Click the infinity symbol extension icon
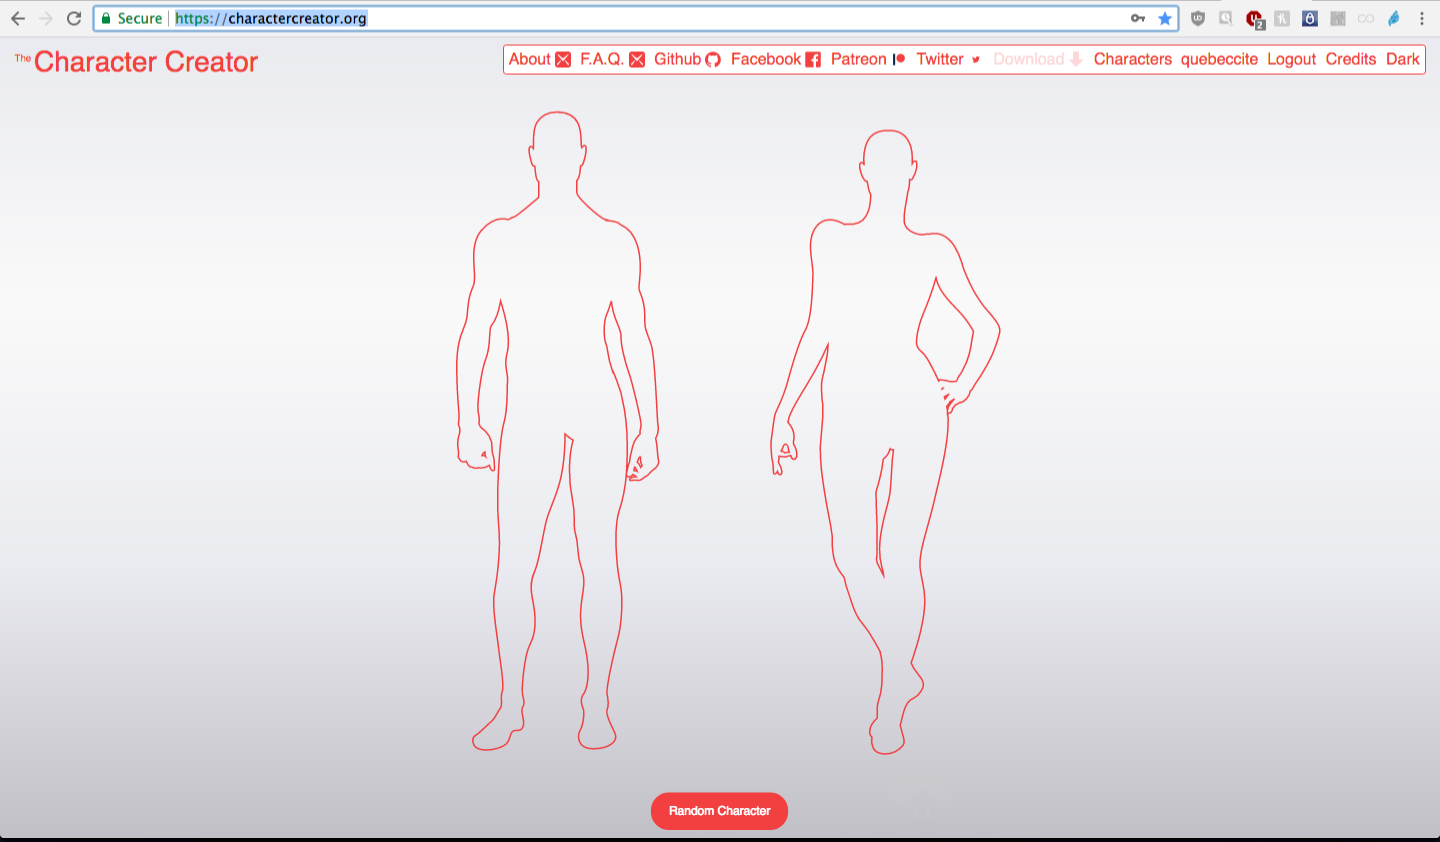The image size is (1440, 842). click(x=1366, y=18)
